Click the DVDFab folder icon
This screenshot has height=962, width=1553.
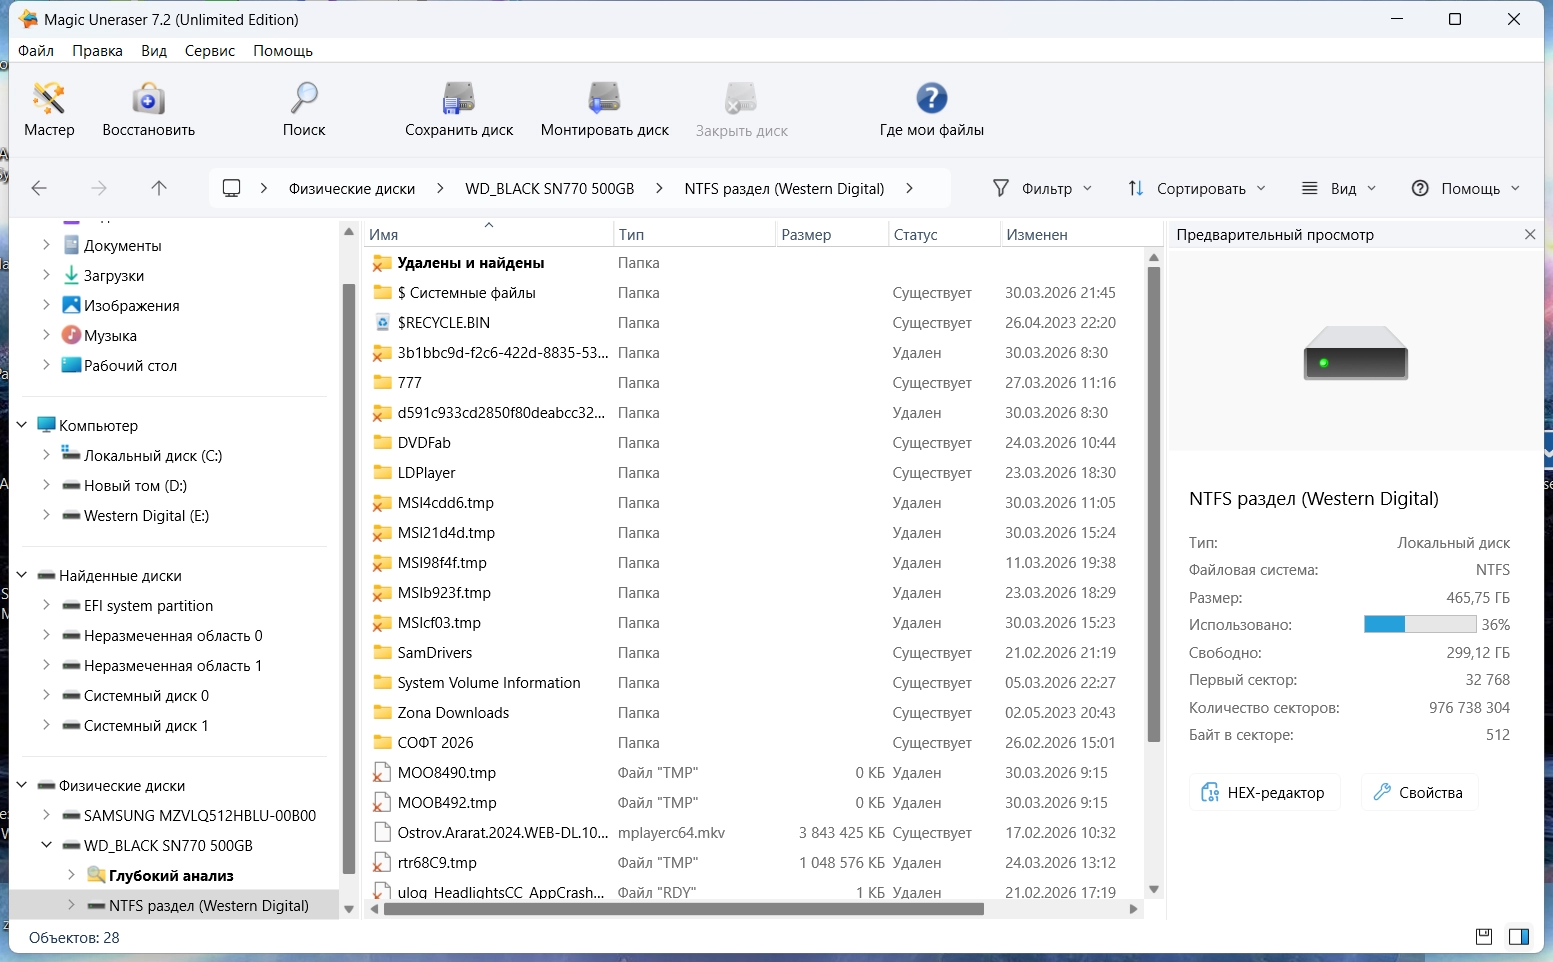click(x=382, y=443)
